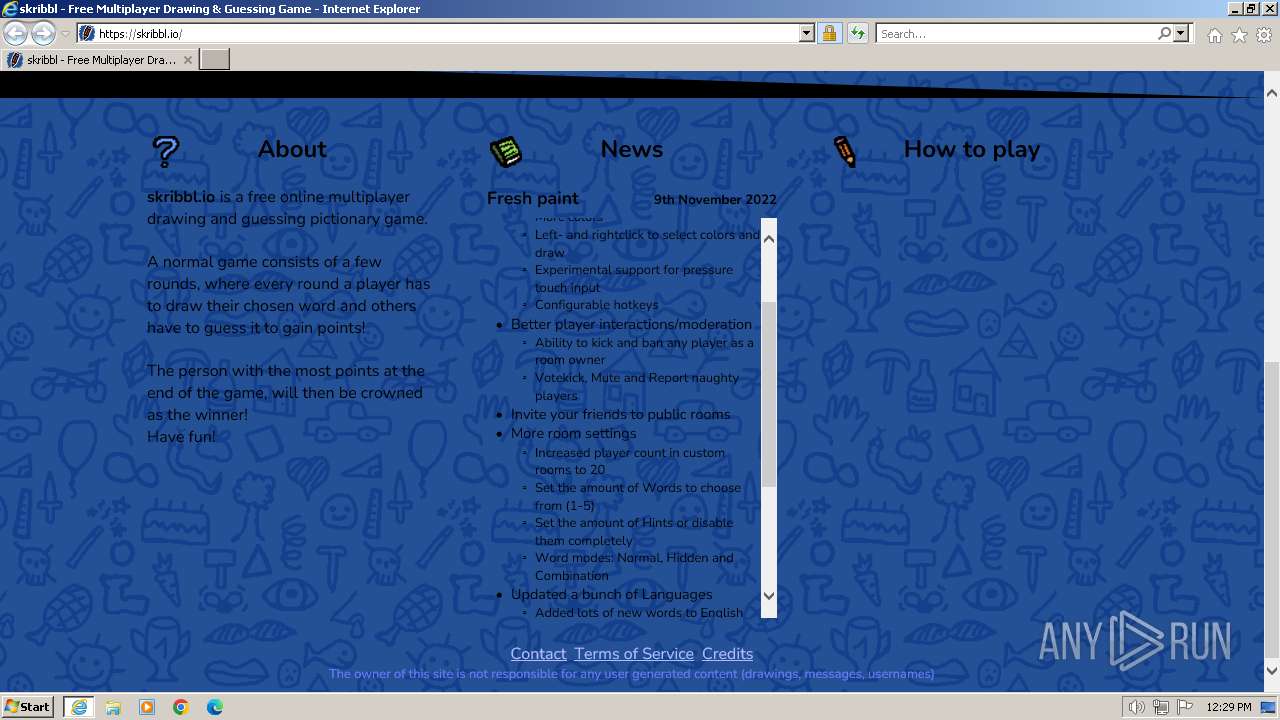1280x720 pixels.
Task: Click the How to play heading
Action: point(972,149)
